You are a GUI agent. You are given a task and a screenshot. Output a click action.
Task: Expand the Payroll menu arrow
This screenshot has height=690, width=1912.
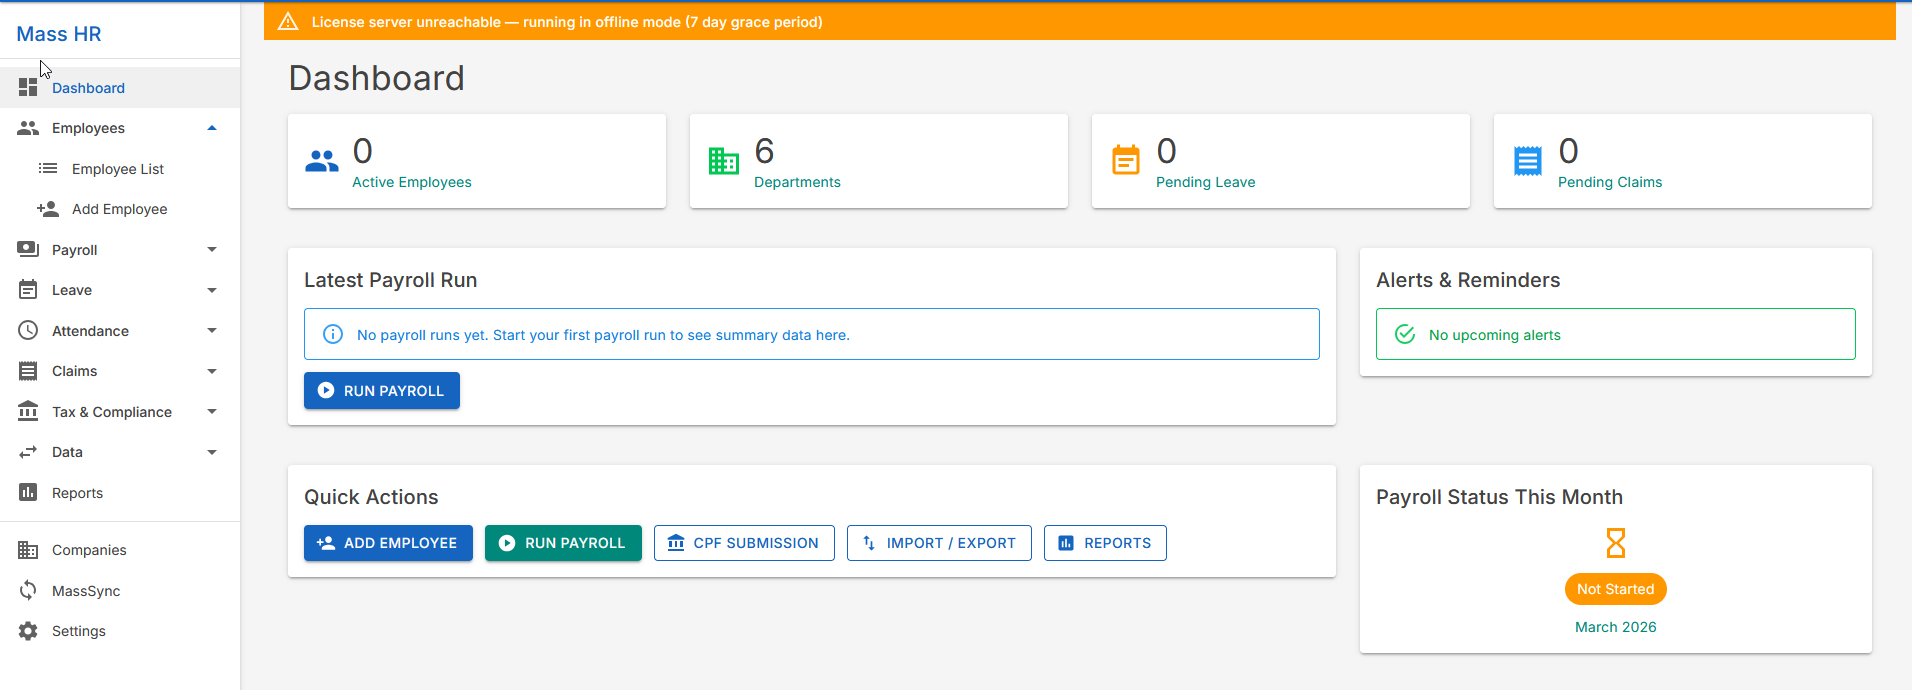(212, 249)
